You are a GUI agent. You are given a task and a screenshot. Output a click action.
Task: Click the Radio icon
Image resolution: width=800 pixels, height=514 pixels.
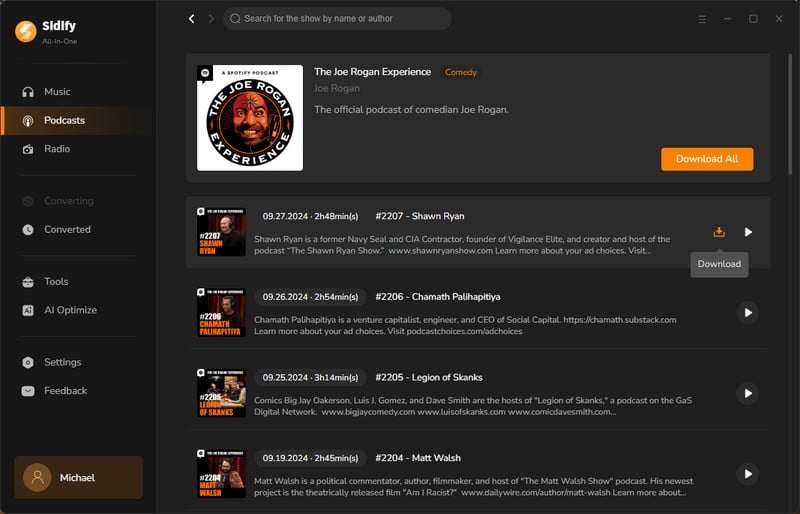28,149
